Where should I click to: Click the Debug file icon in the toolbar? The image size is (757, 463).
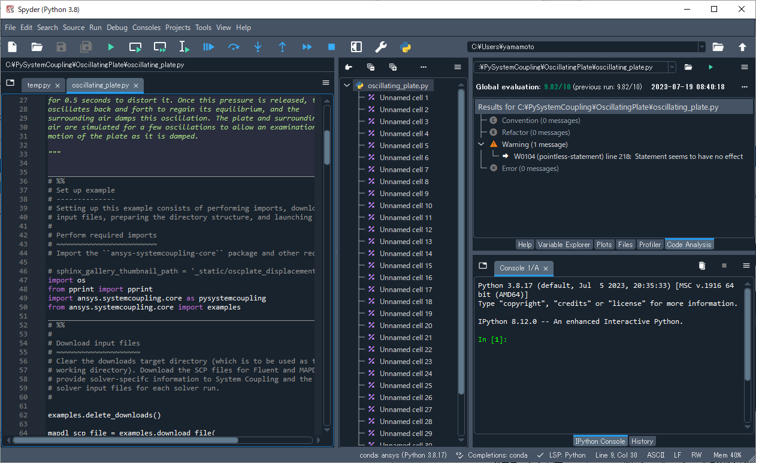[208, 47]
